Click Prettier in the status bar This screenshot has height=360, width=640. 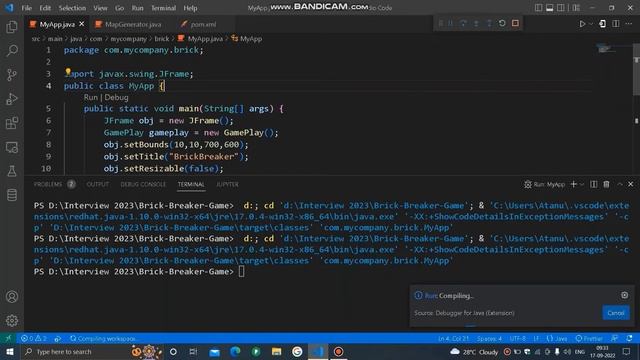point(589,338)
